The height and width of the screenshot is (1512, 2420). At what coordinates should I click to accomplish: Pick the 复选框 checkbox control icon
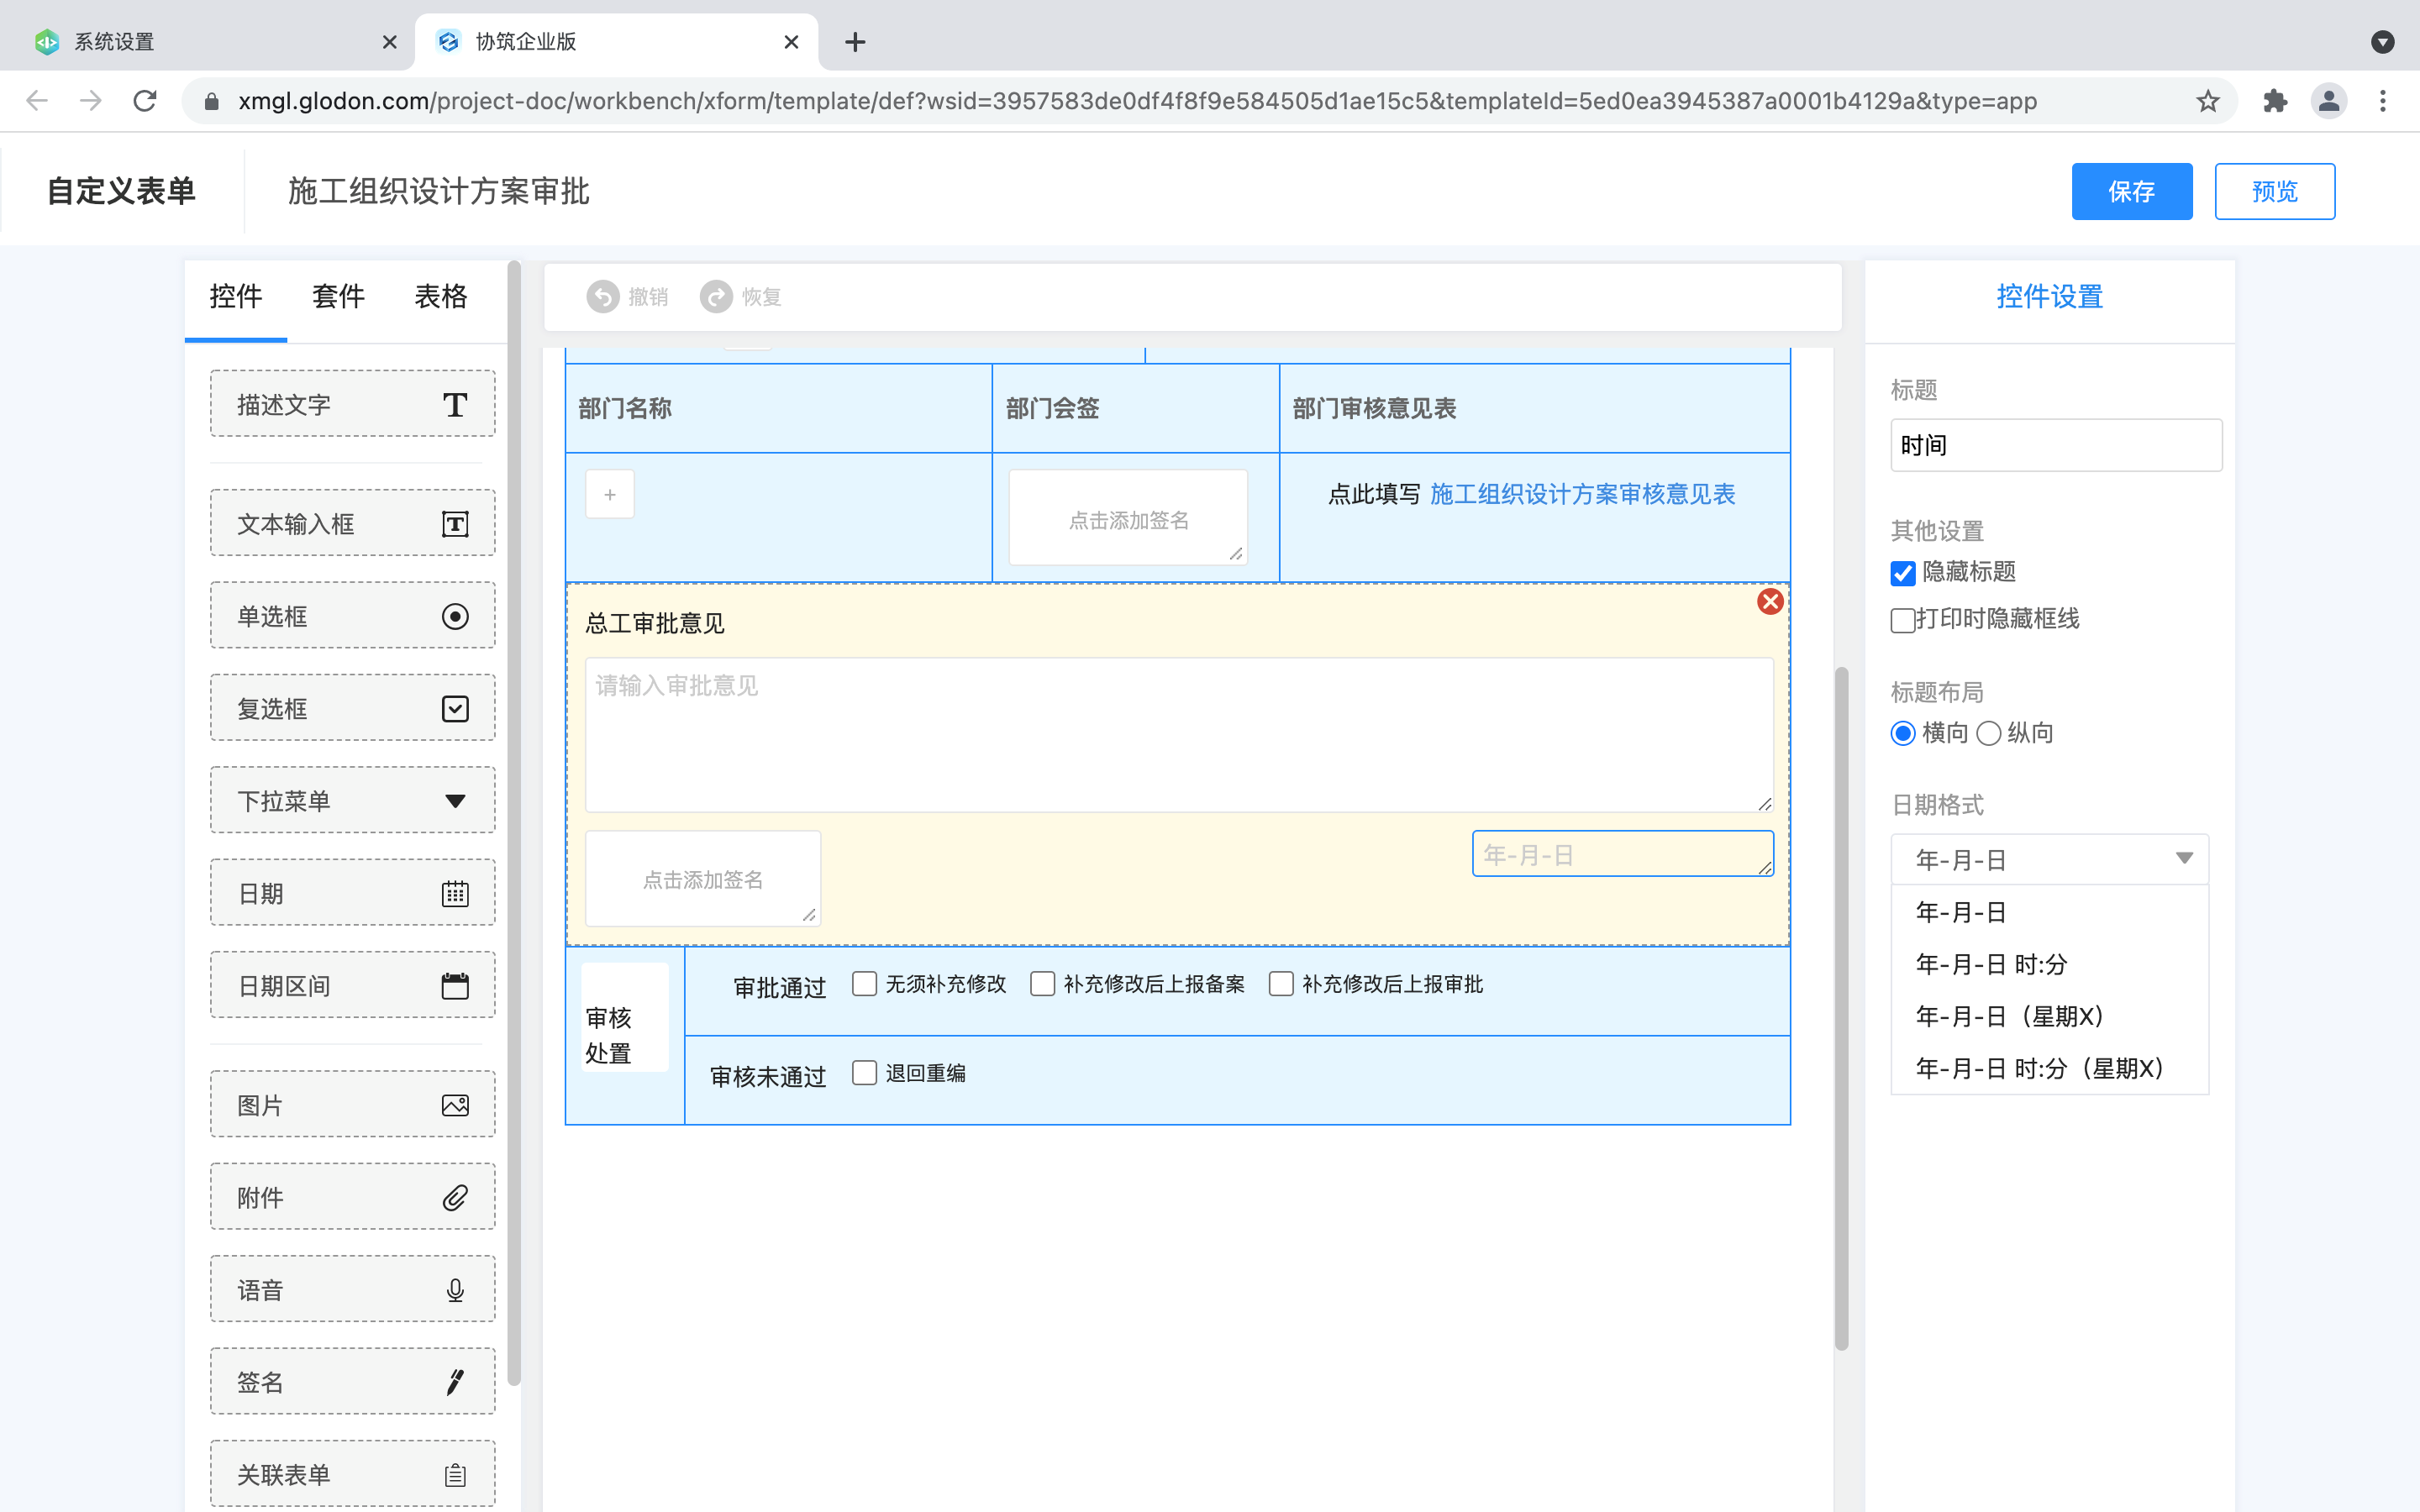pyautogui.click(x=455, y=708)
